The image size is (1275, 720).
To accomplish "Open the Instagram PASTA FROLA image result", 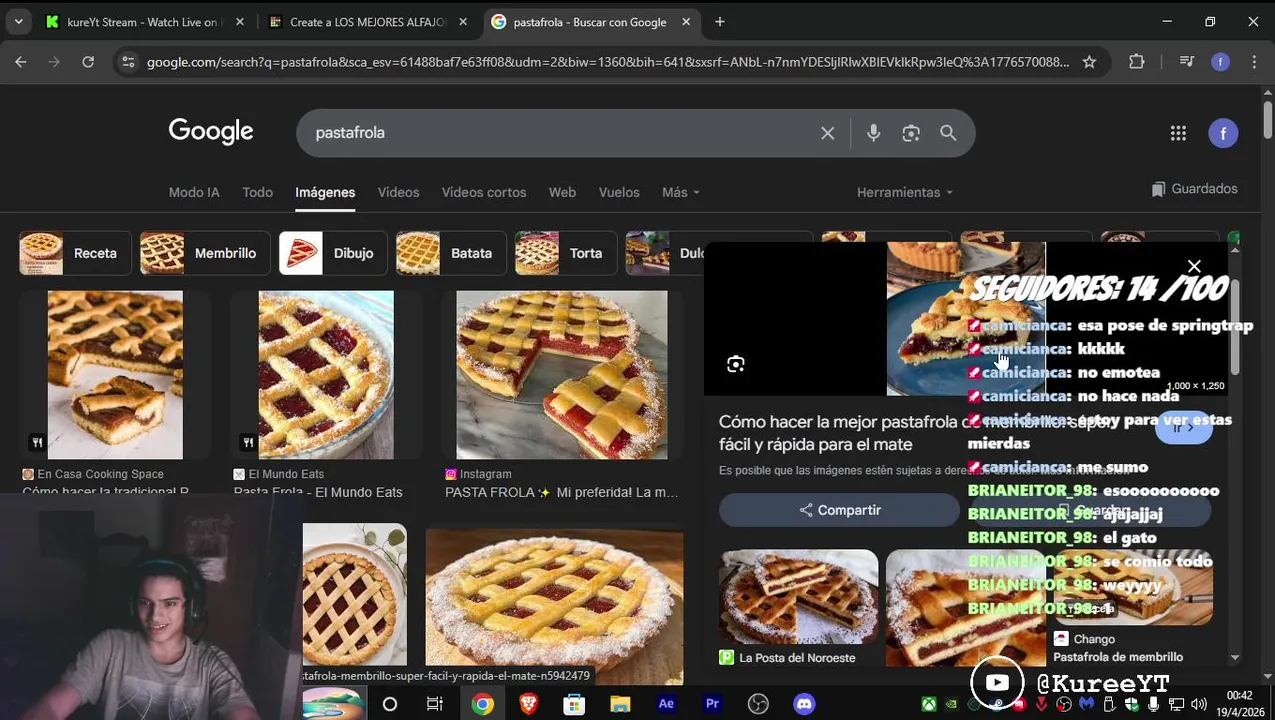I will click(562, 375).
